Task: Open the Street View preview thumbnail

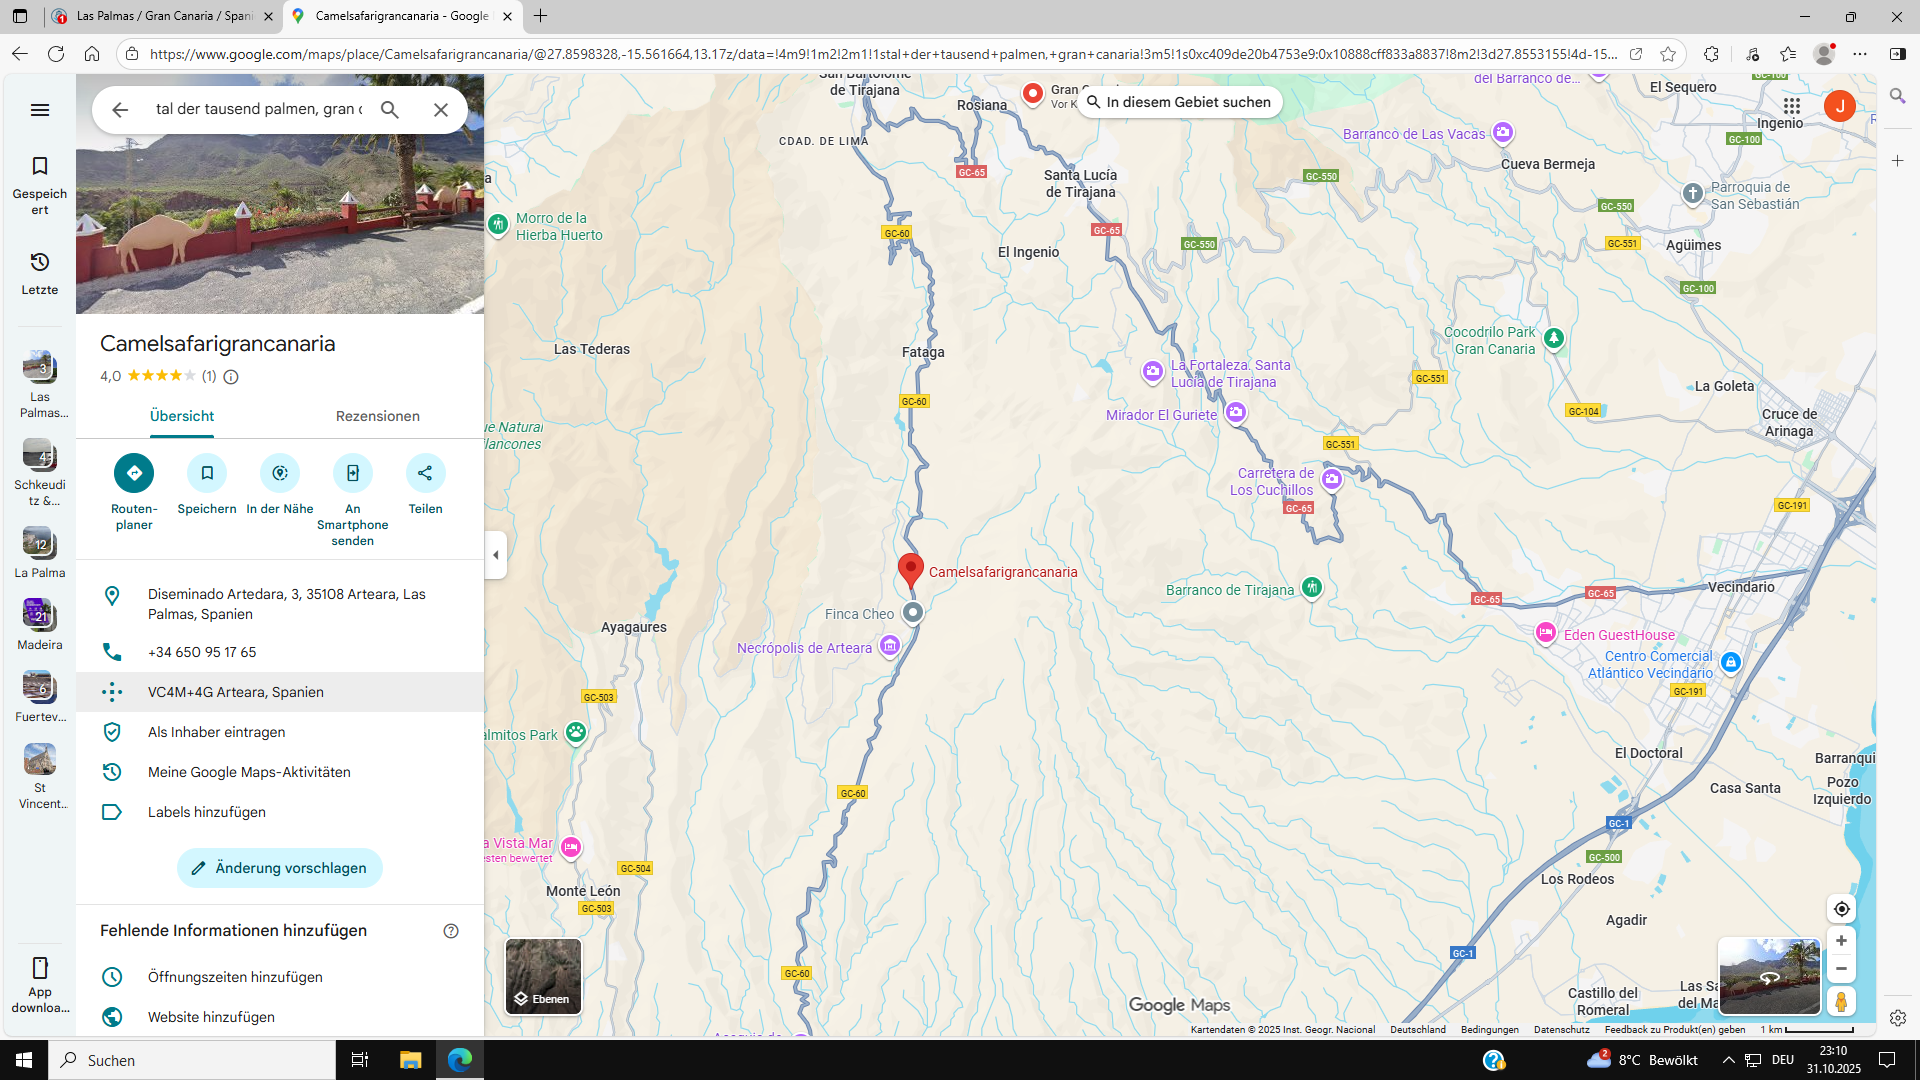Action: point(1769,976)
